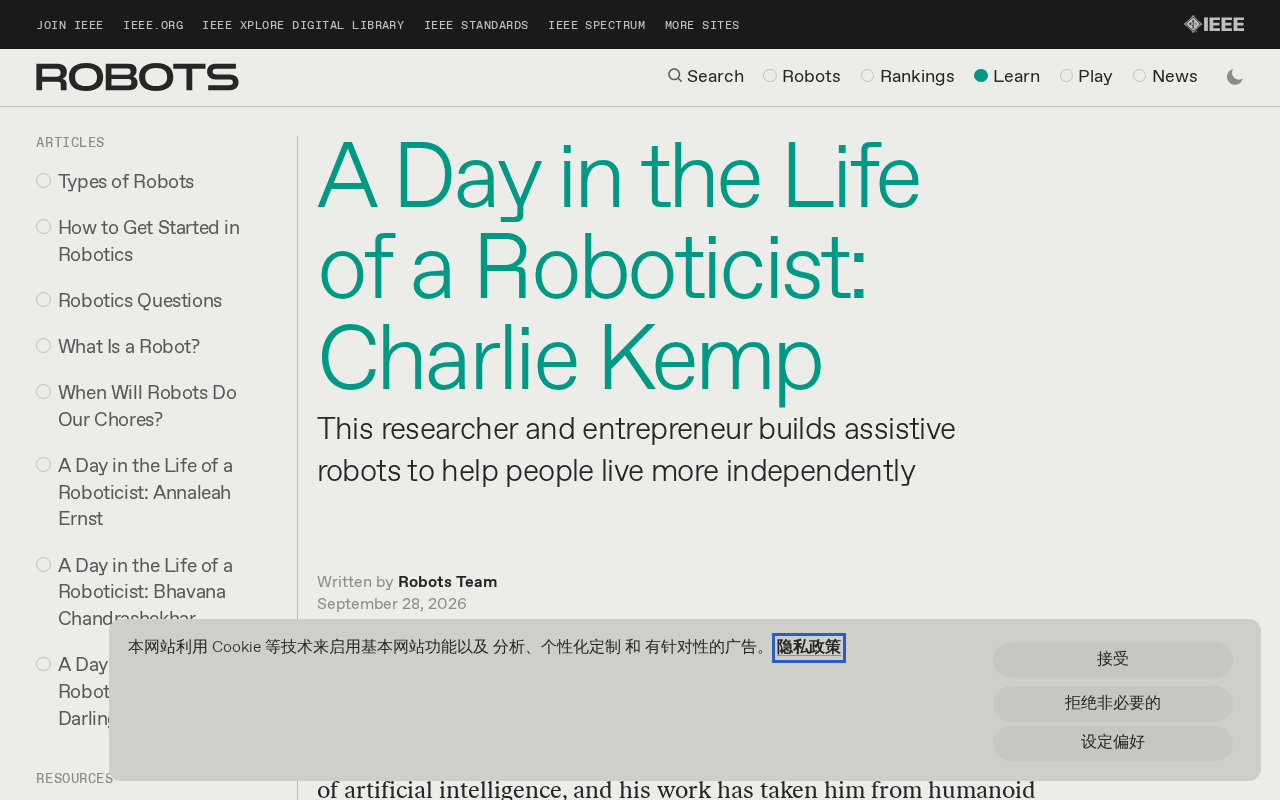Toggle dark mode moon icon
The width and height of the screenshot is (1280, 800).
(x=1235, y=77)
